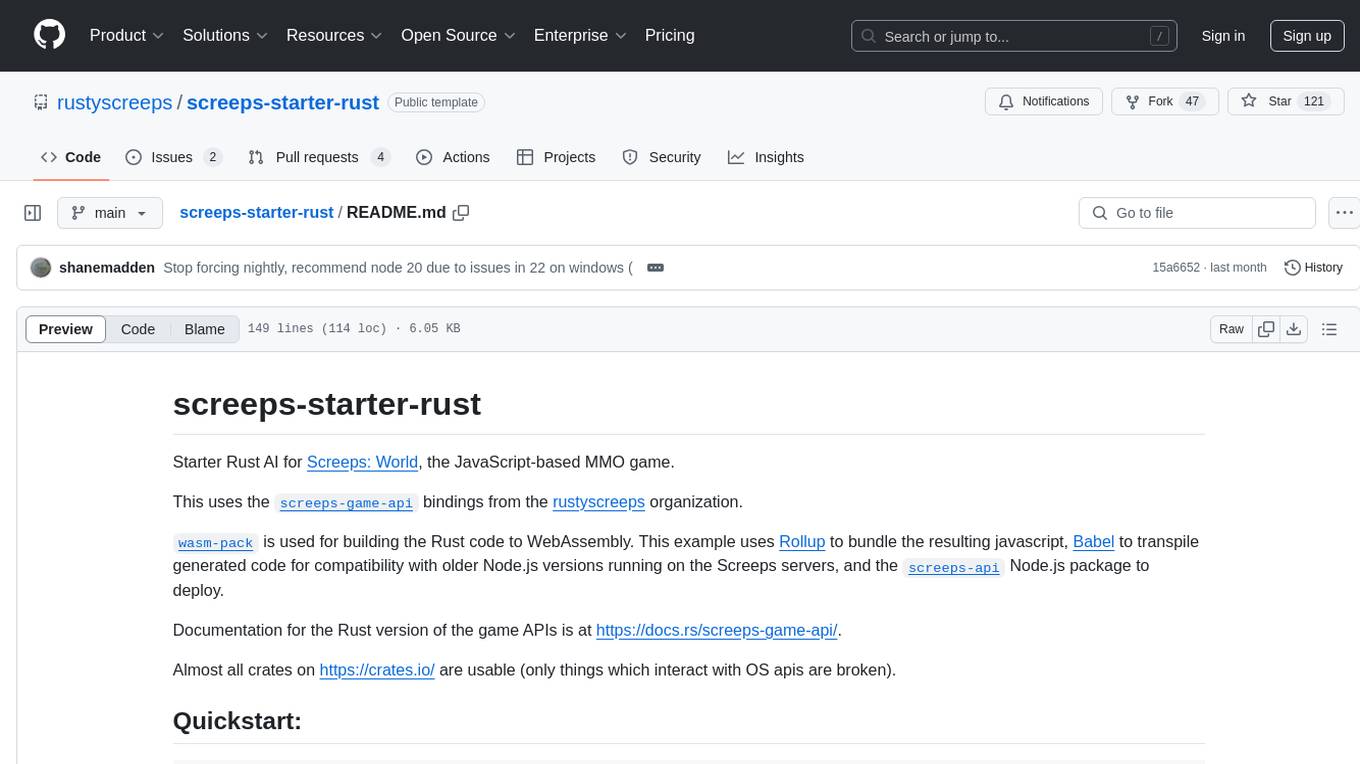Expand the Enterprise menu
This screenshot has width=1360, height=764.
click(x=580, y=35)
